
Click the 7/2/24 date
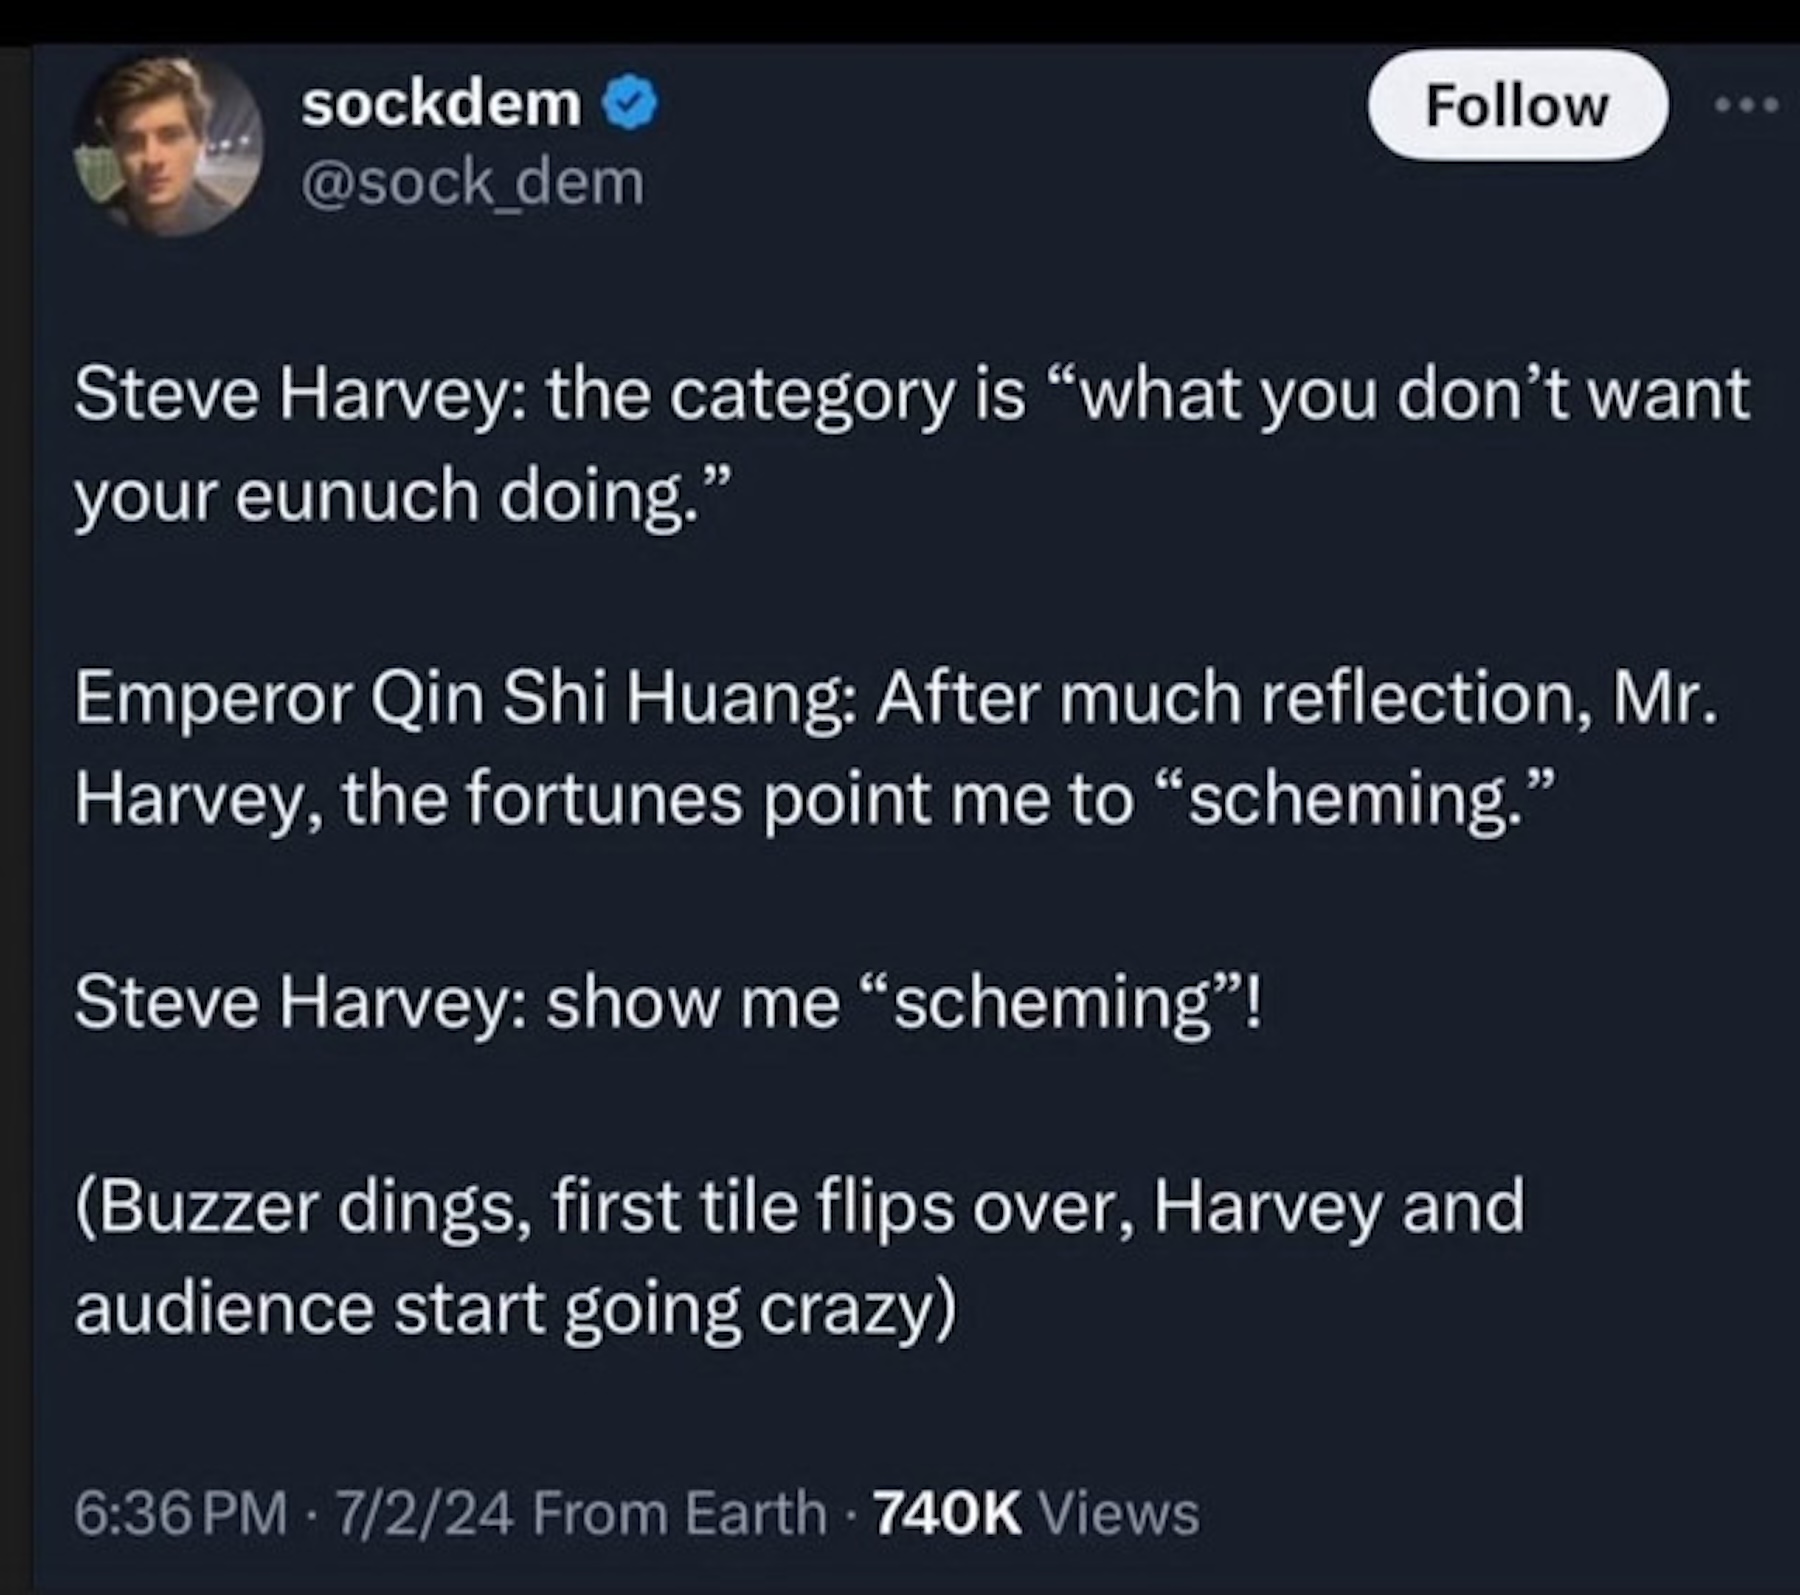[425, 1513]
